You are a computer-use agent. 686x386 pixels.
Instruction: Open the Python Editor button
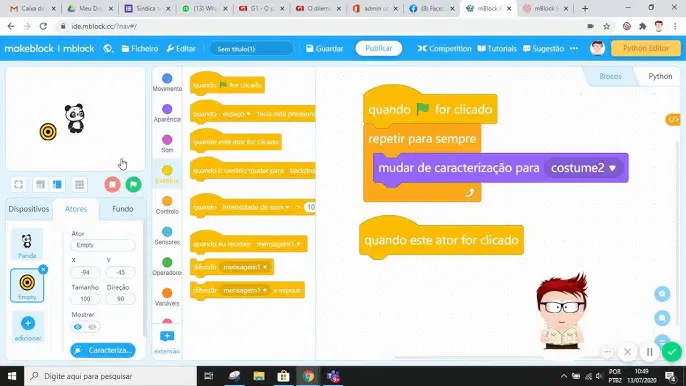pos(646,48)
